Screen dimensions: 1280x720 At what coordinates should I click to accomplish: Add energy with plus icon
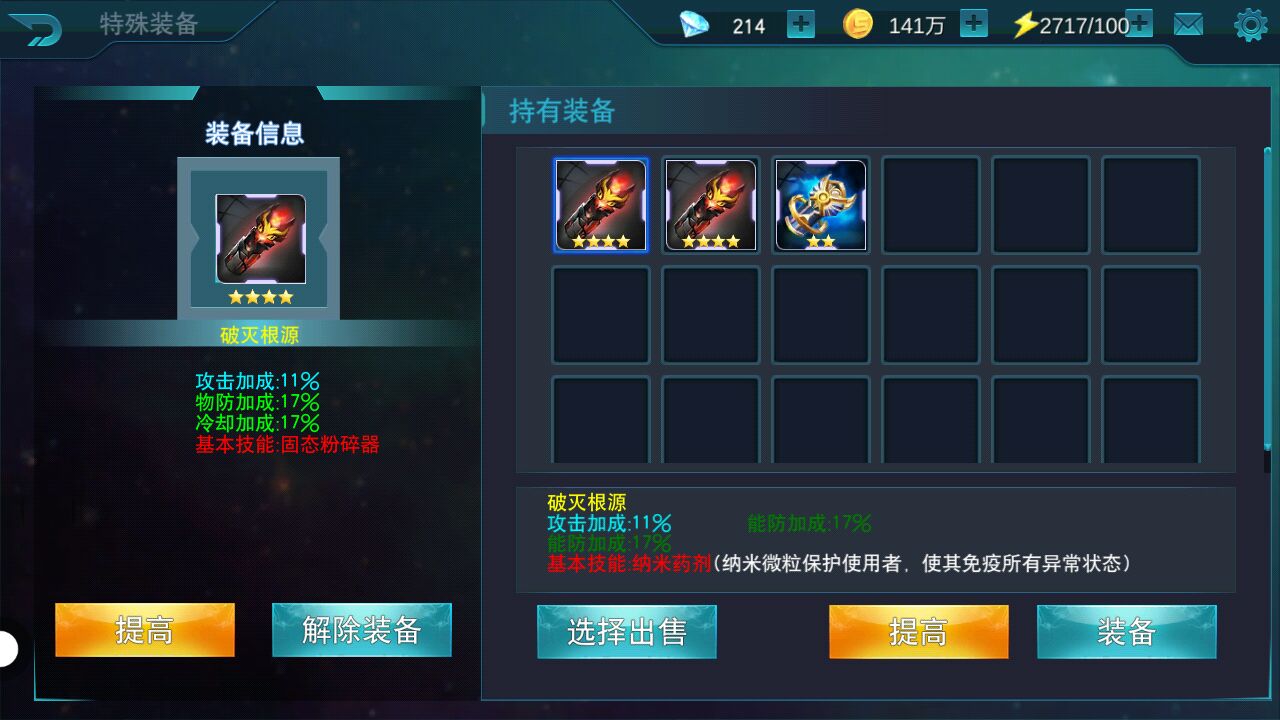coord(1139,24)
